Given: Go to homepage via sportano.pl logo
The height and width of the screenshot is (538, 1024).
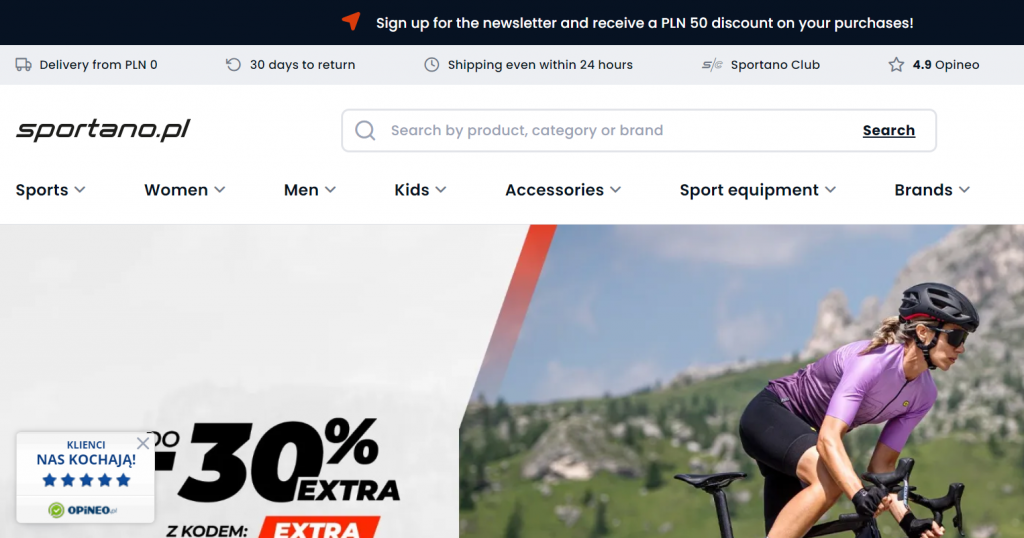Looking at the screenshot, I should [103, 129].
